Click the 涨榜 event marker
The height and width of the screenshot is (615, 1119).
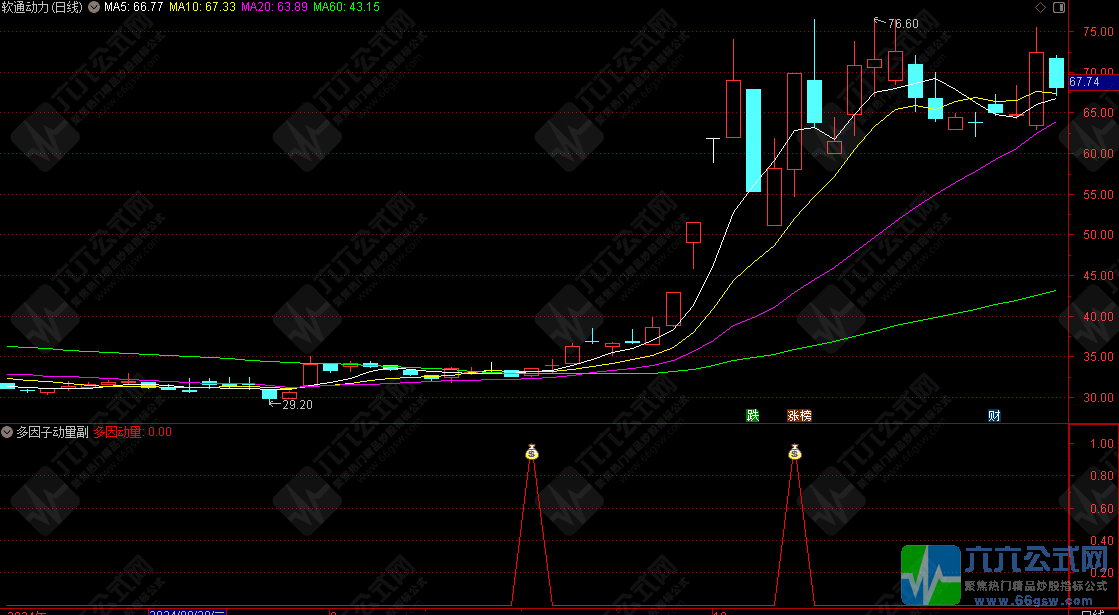pyautogui.click(x=799, y=416)
